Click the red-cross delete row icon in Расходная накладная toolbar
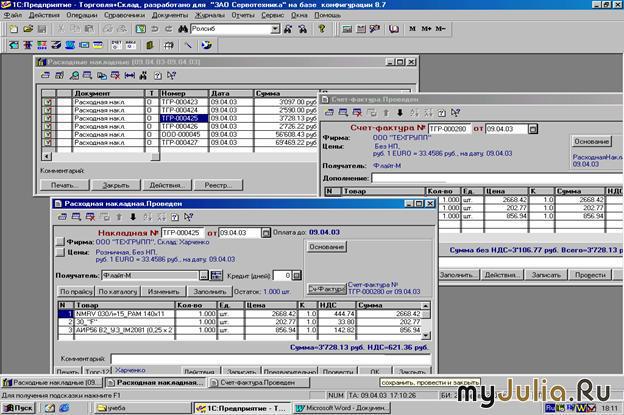 tap(91, 217)
